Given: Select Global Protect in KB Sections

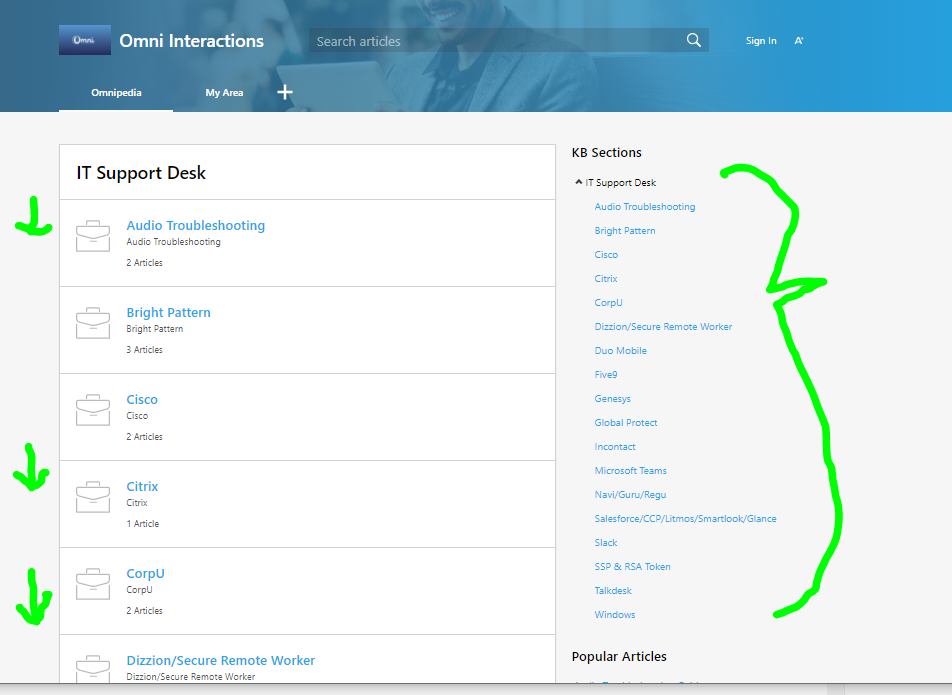Looking at the screenshot, I should coord(626,422).
